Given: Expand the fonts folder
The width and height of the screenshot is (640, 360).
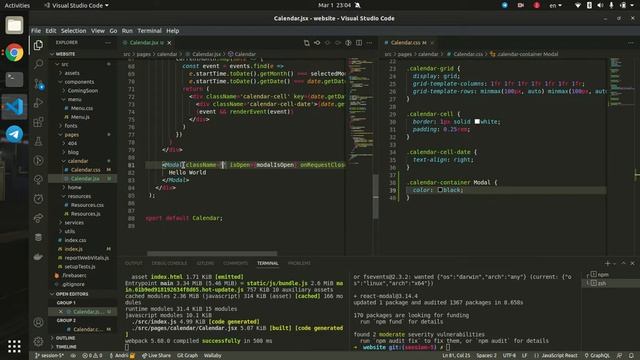Looking at the screenshot, I should [x=83, y=126].
